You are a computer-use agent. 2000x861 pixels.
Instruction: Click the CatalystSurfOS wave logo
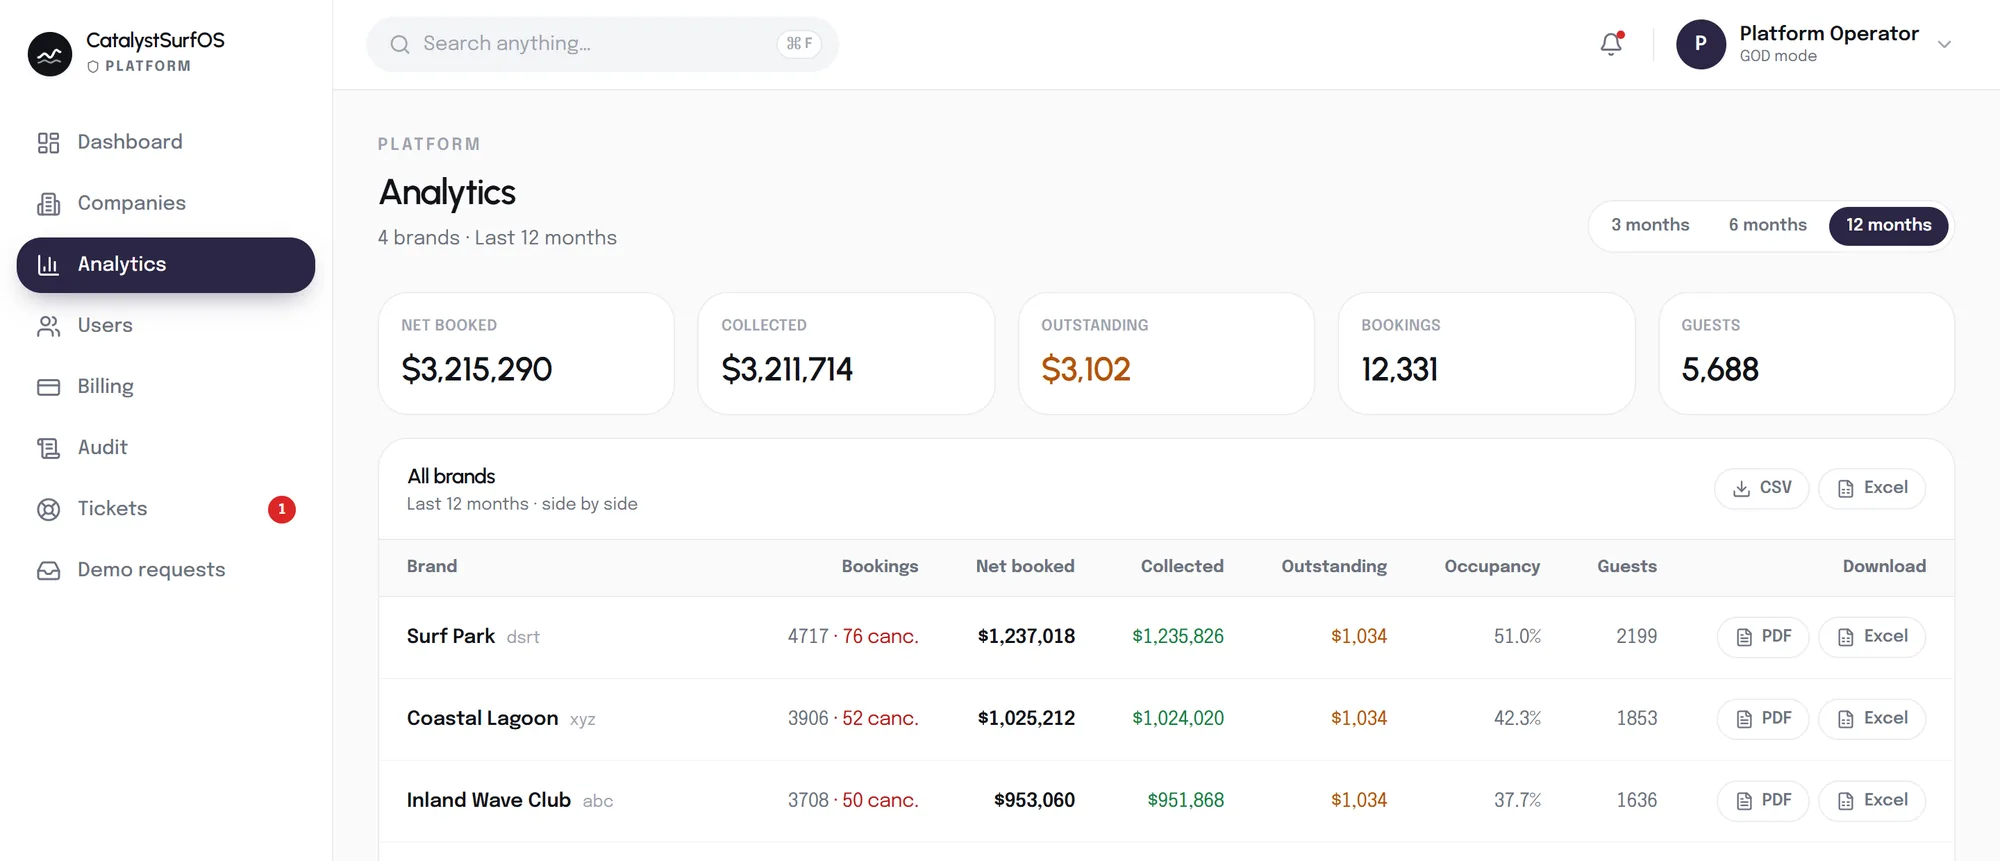click(x=50, y=54)
